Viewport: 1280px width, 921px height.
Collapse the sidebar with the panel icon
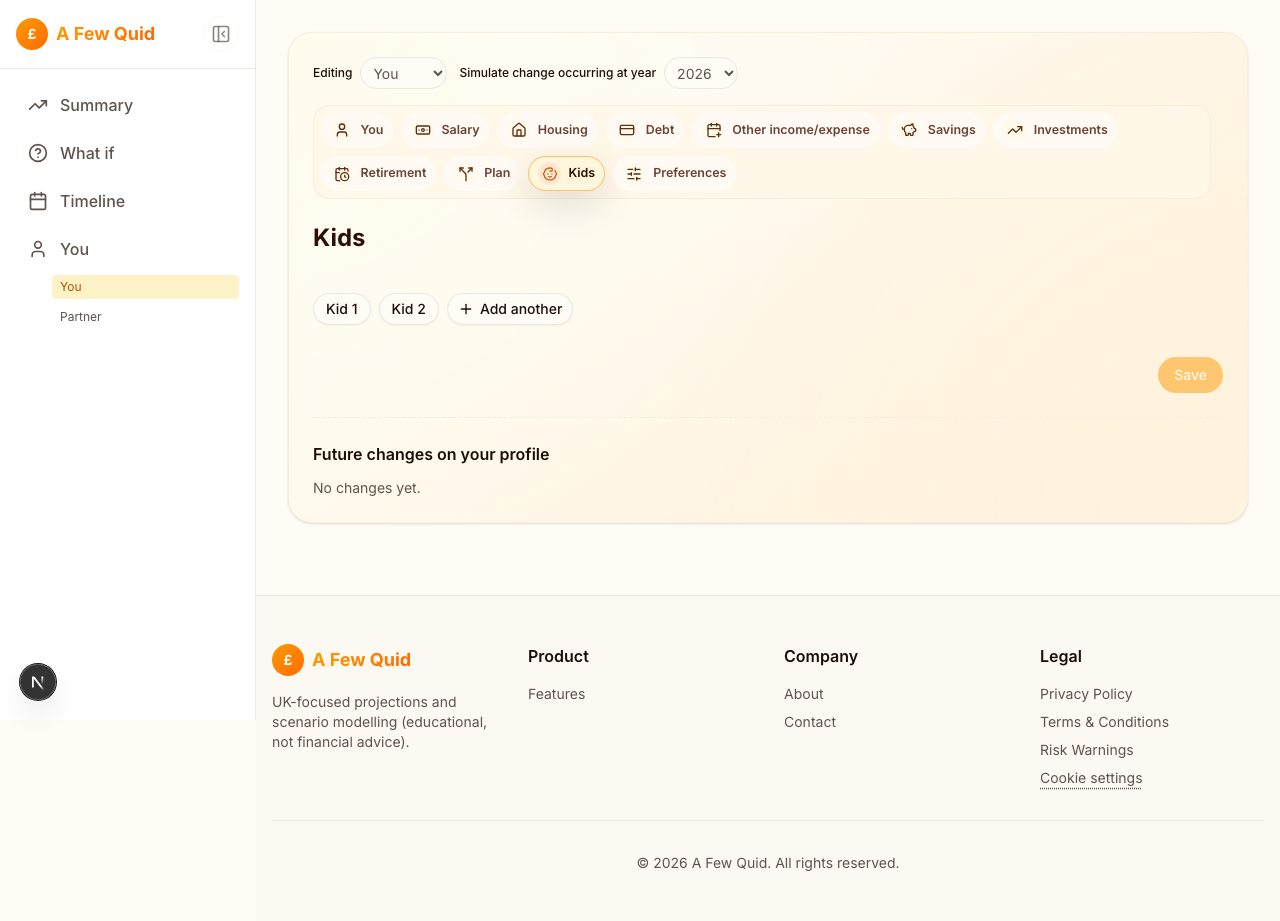coord(221,34)
